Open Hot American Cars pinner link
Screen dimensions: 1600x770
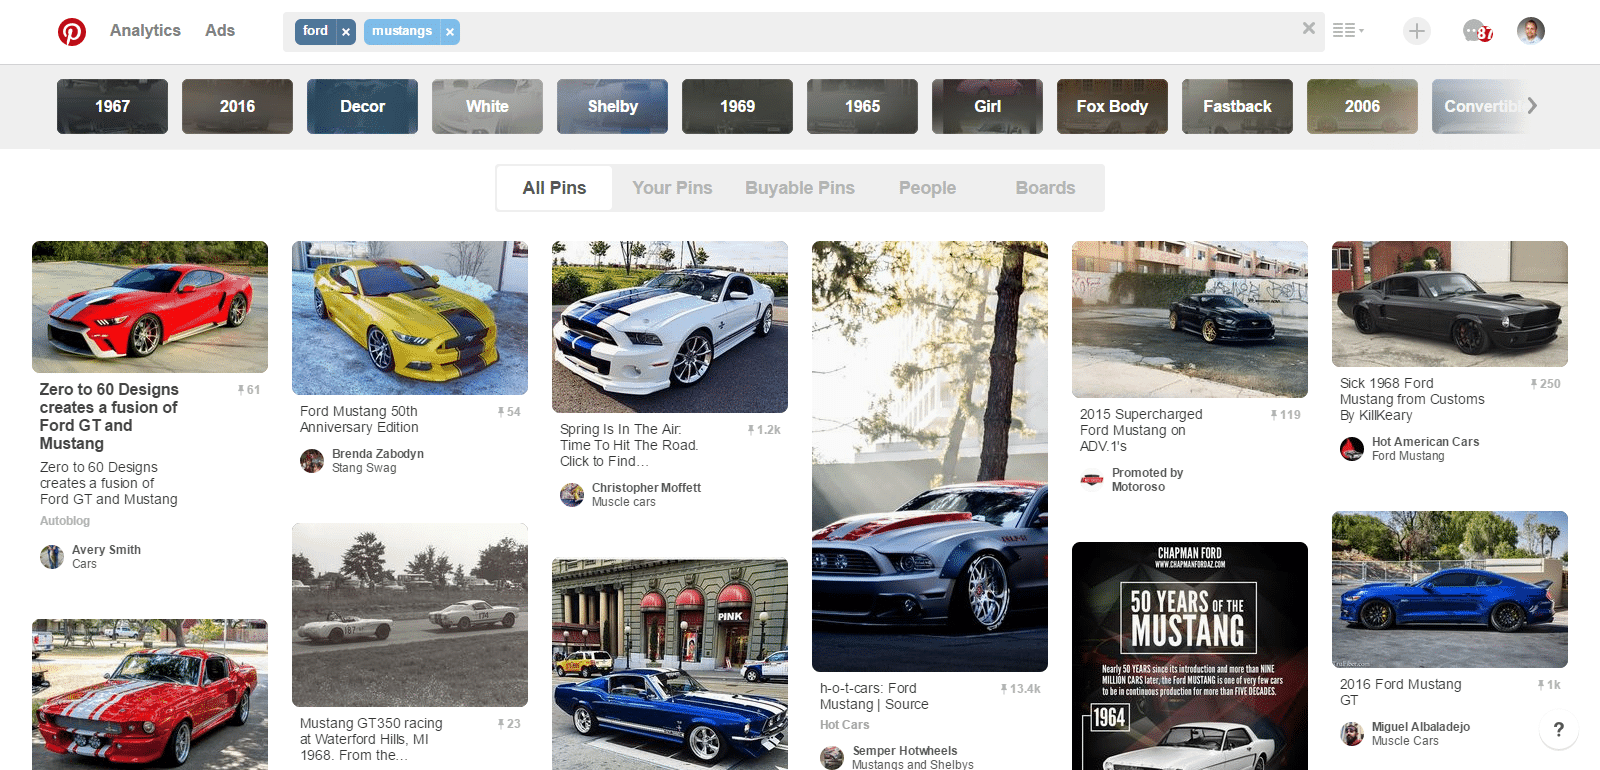tap(1425, 442)
